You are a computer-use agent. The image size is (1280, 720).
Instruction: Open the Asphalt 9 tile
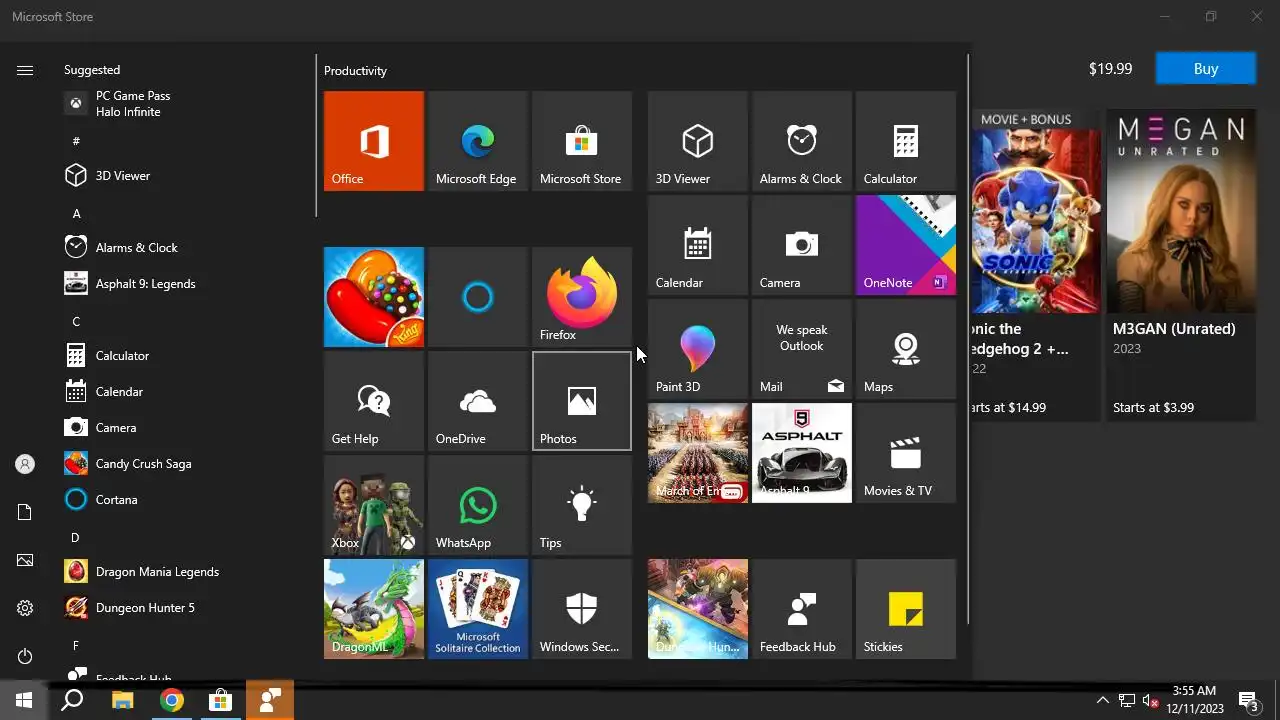802,453
